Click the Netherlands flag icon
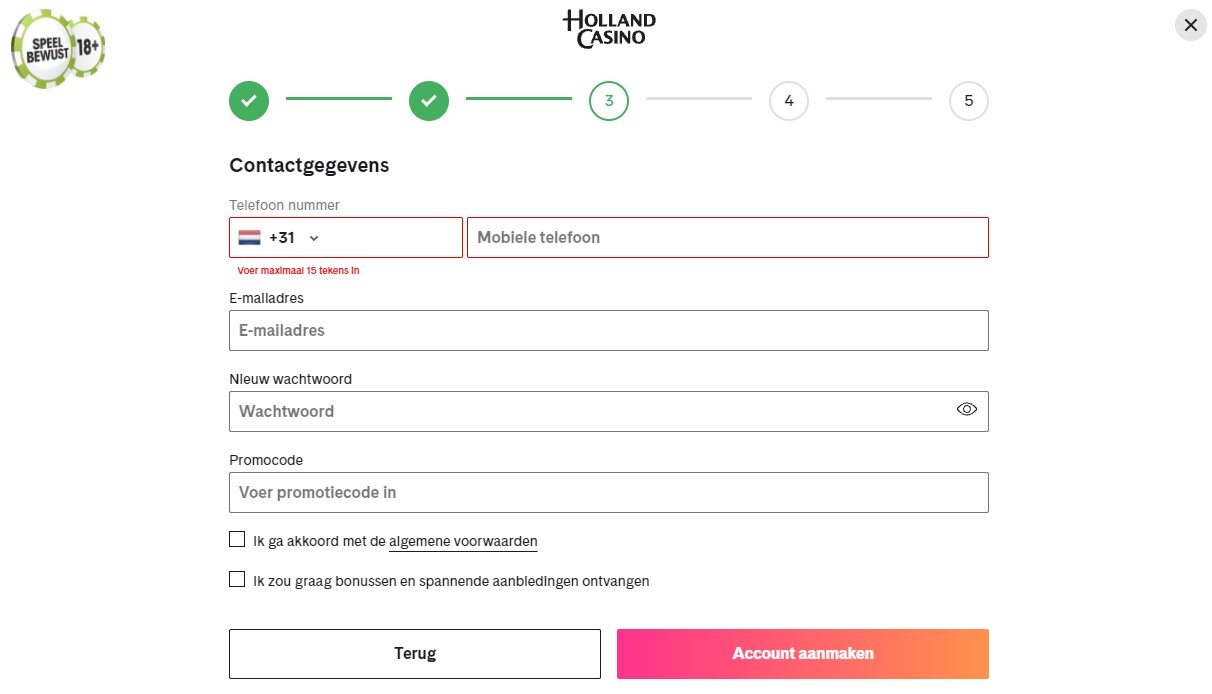The image size is (1212, 694). tap(249, 238)
